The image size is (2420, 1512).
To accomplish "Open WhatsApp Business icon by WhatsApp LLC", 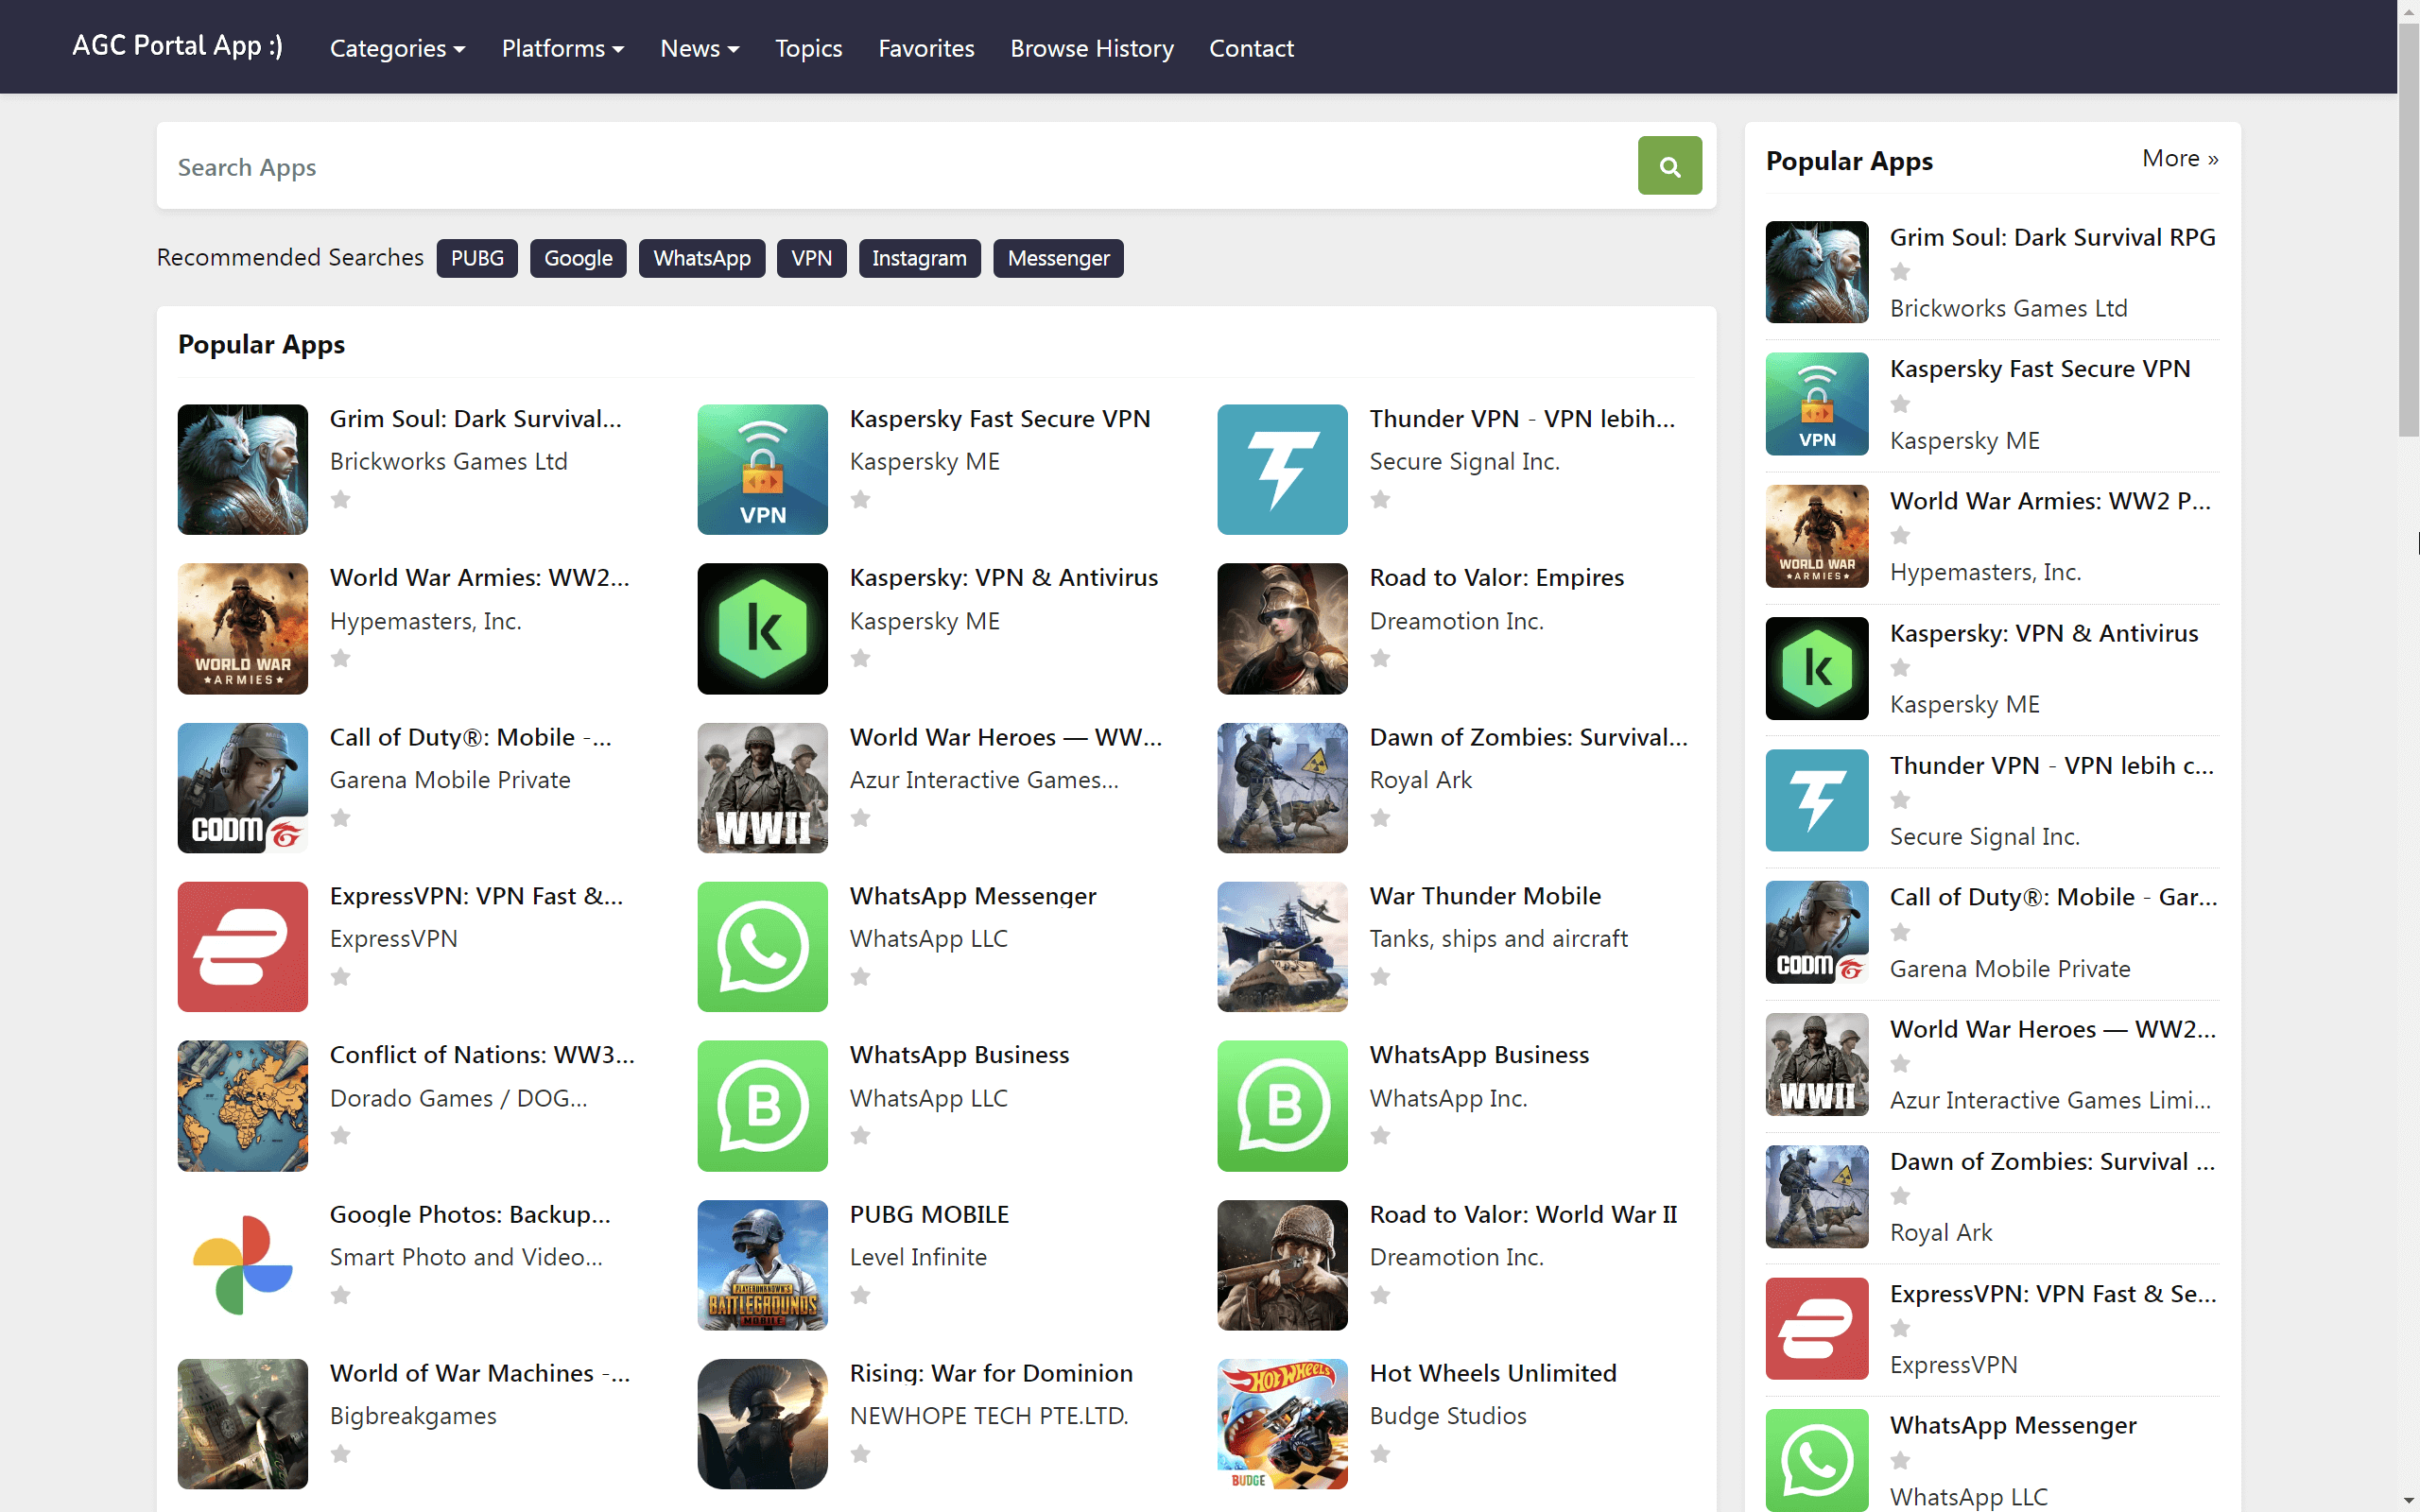I will (x=762, y=1105).
